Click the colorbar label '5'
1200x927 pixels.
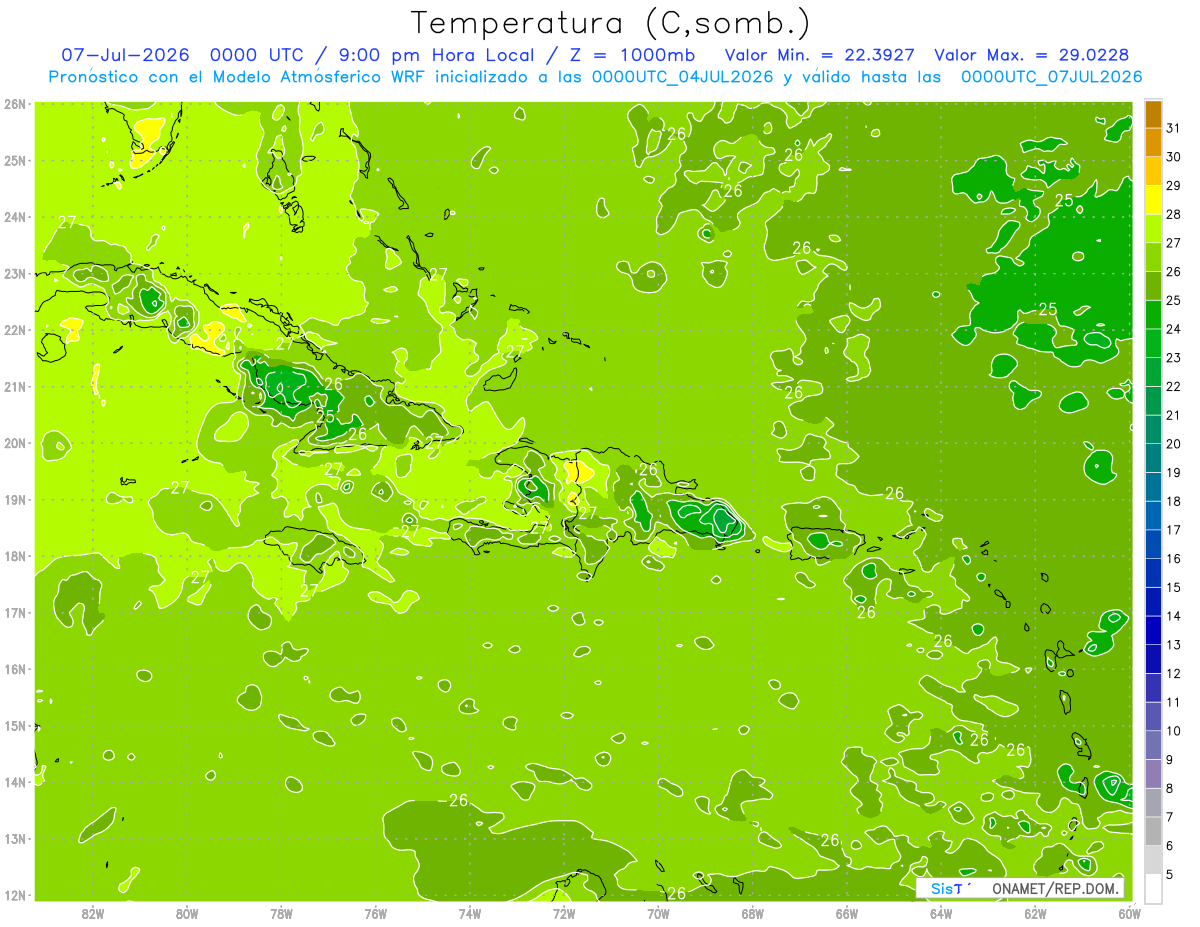[1171, 875]
